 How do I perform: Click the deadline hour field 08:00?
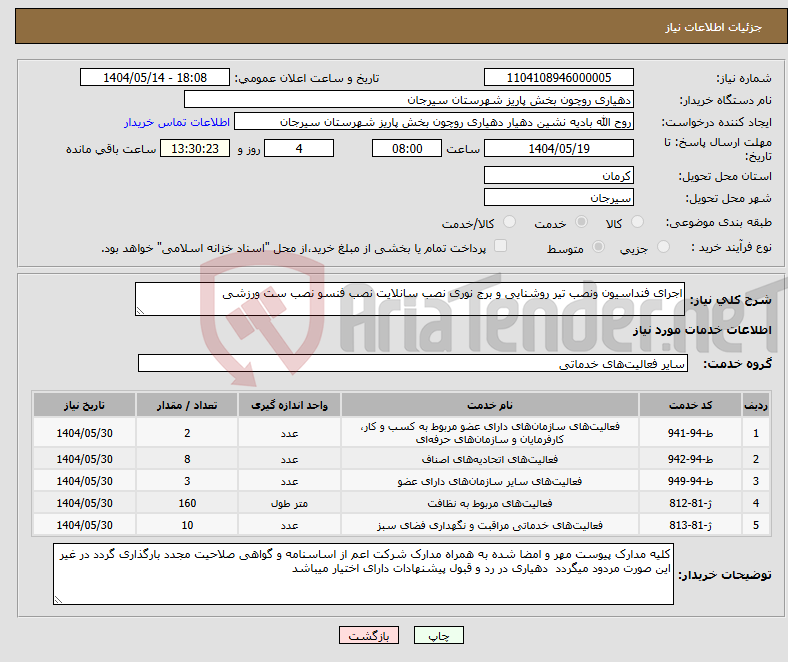(x=407, y=148)
